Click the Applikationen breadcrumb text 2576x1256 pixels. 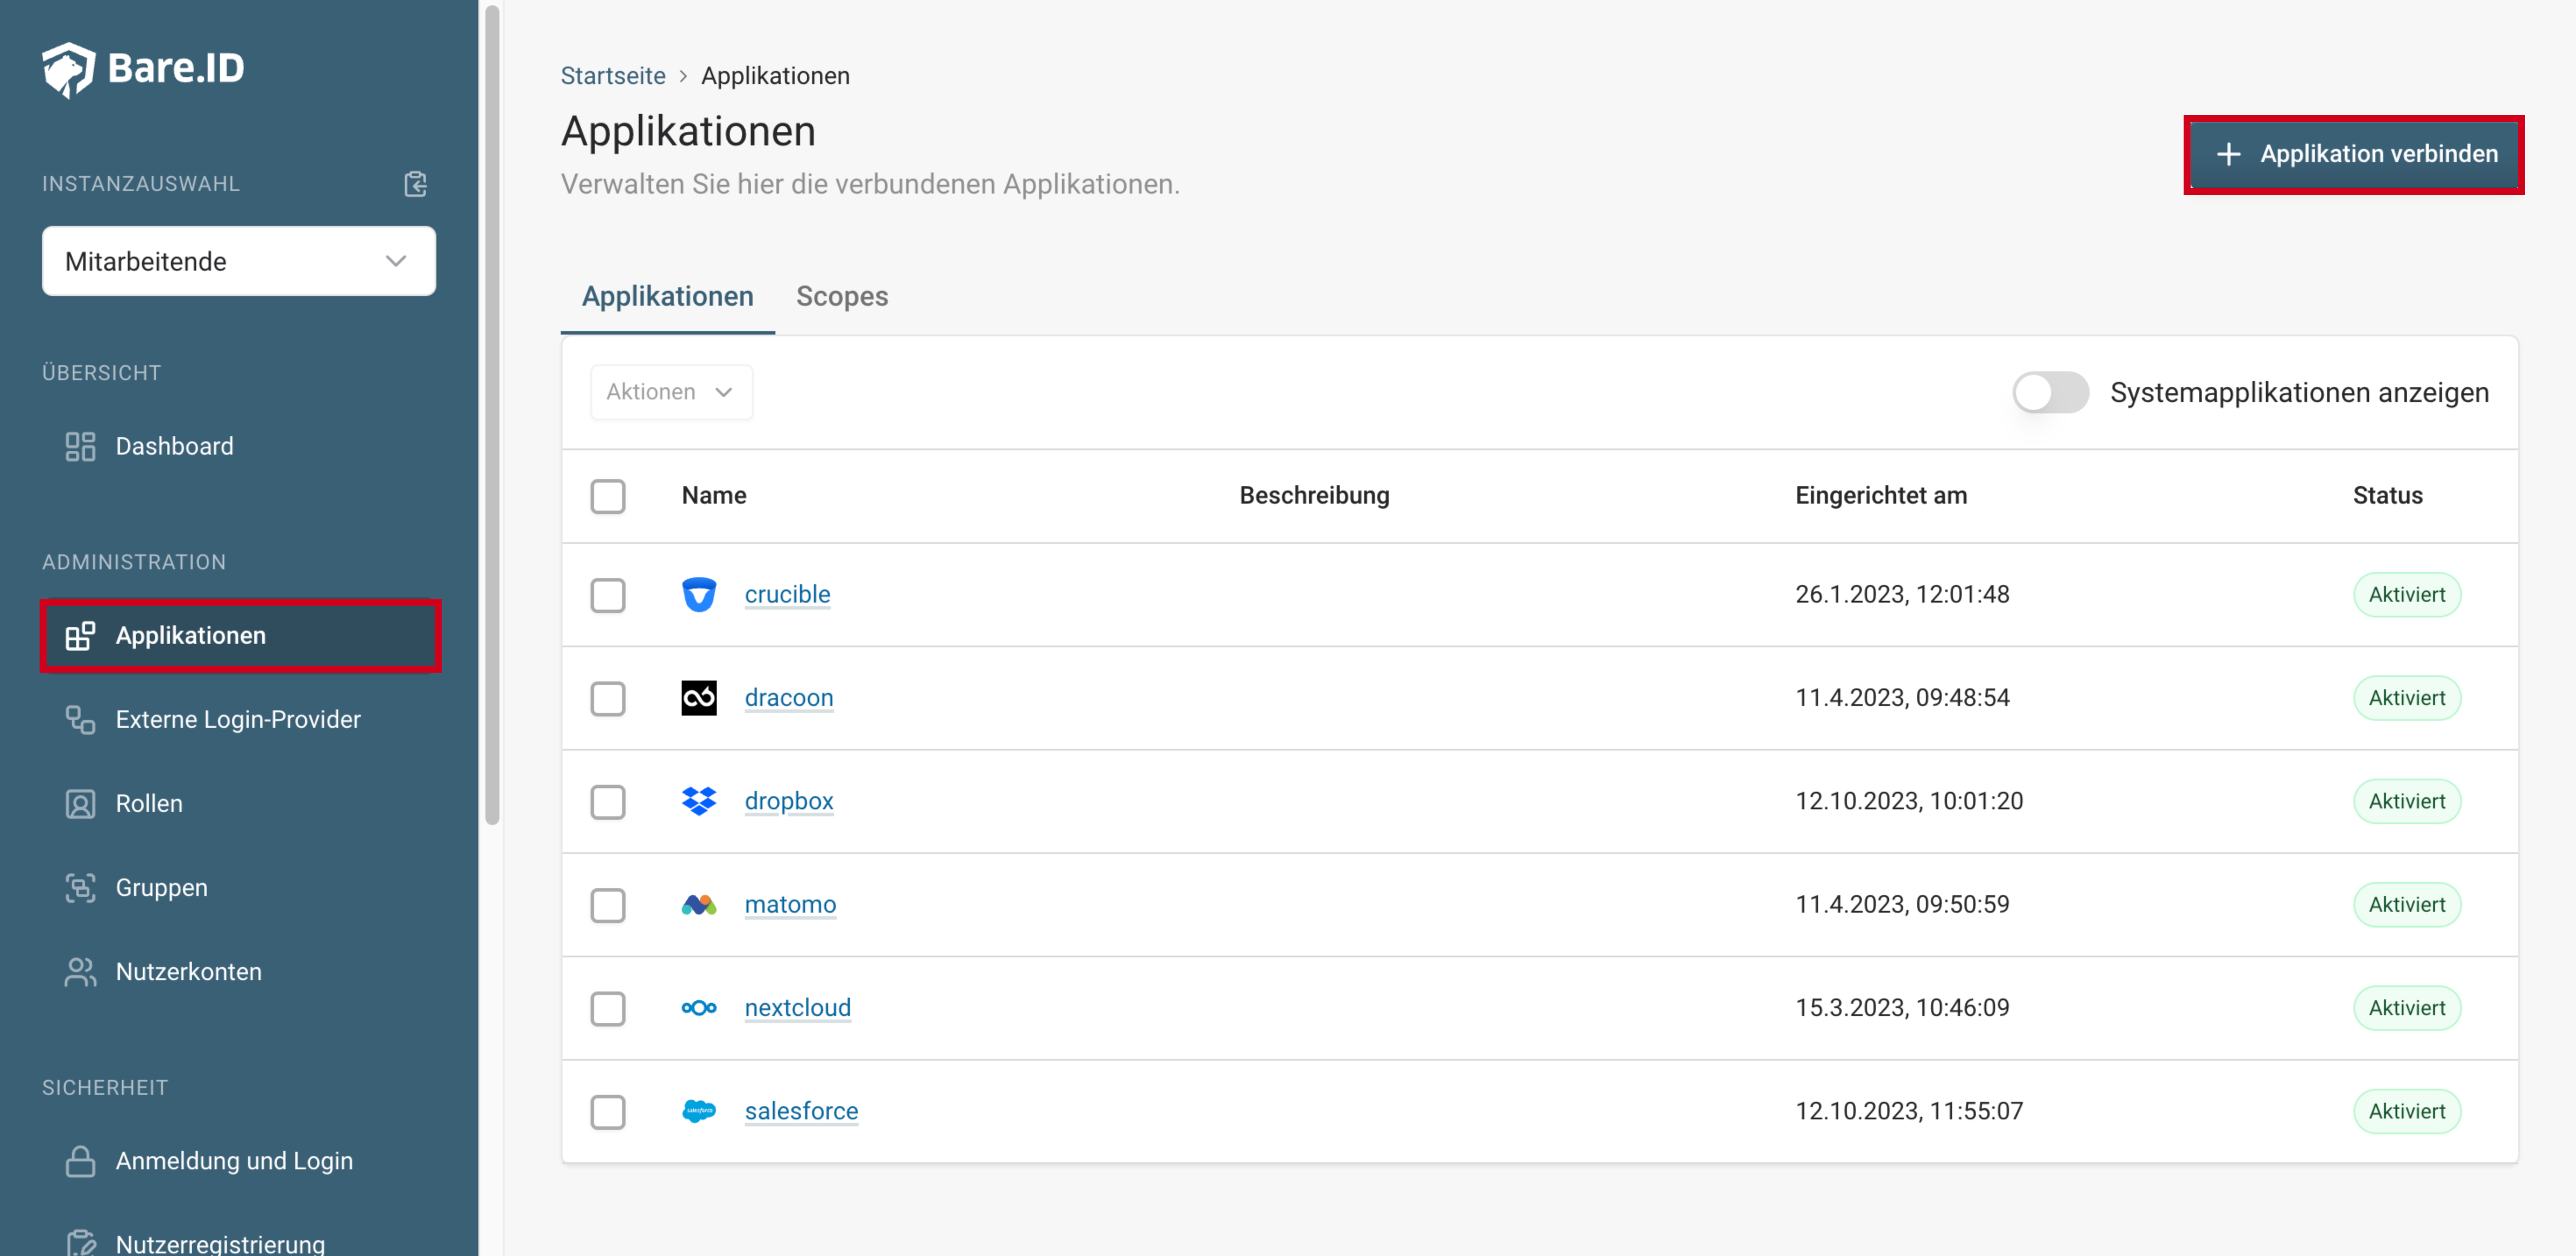coord(775,76)
